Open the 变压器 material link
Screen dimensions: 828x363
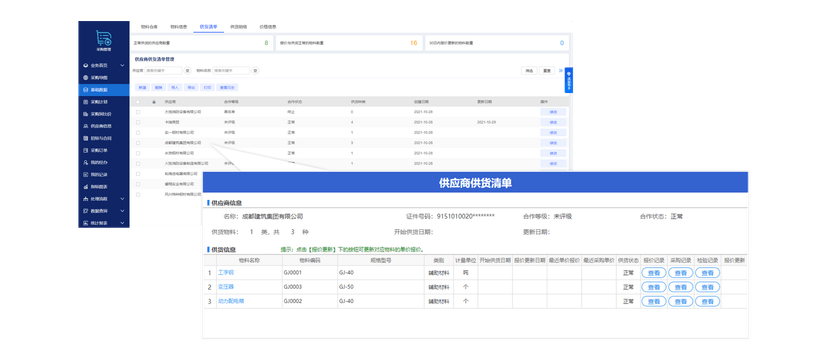point(226,286)
